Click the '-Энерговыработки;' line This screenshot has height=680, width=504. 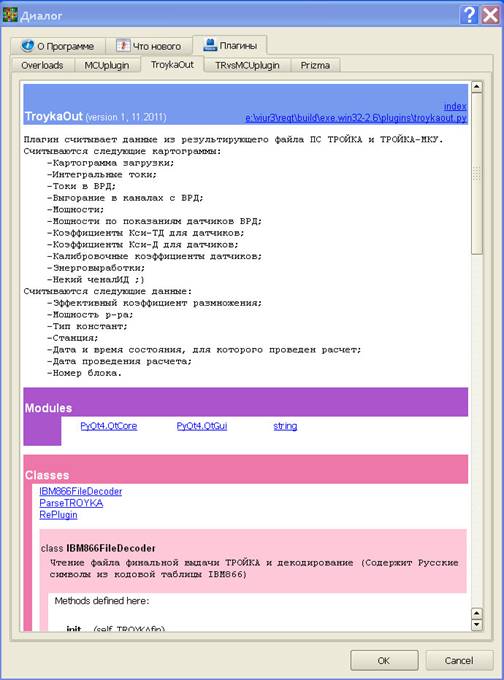(x=96, y=268)
